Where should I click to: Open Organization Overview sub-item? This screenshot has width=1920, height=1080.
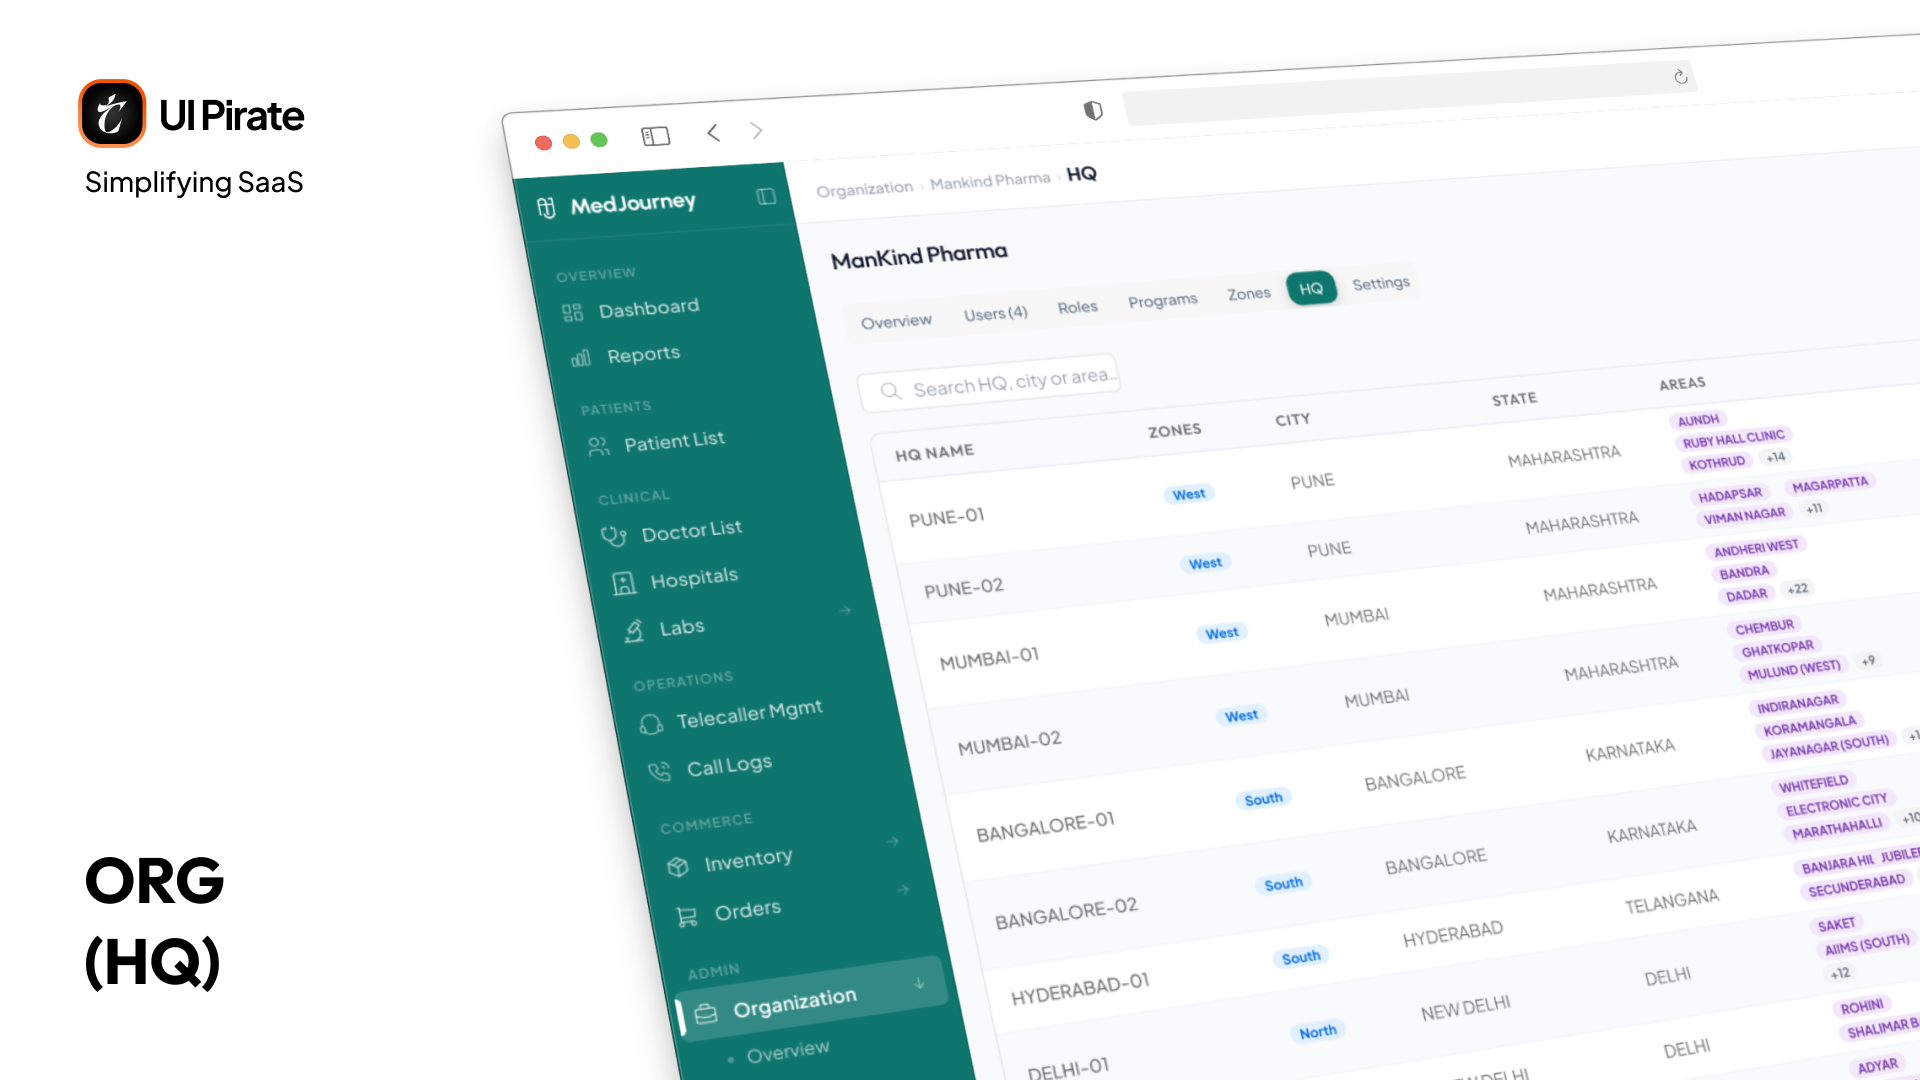(x=788, y=1052)
